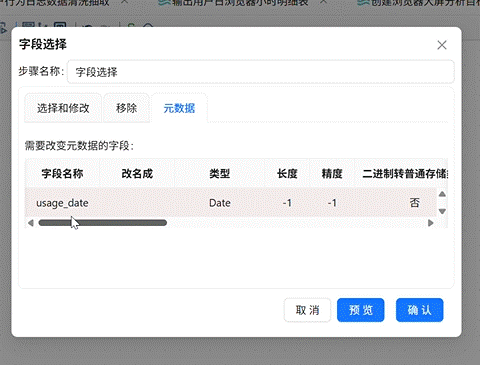
Task: Click the 长度 value -1 cell
Action: [x=287, y=203]
